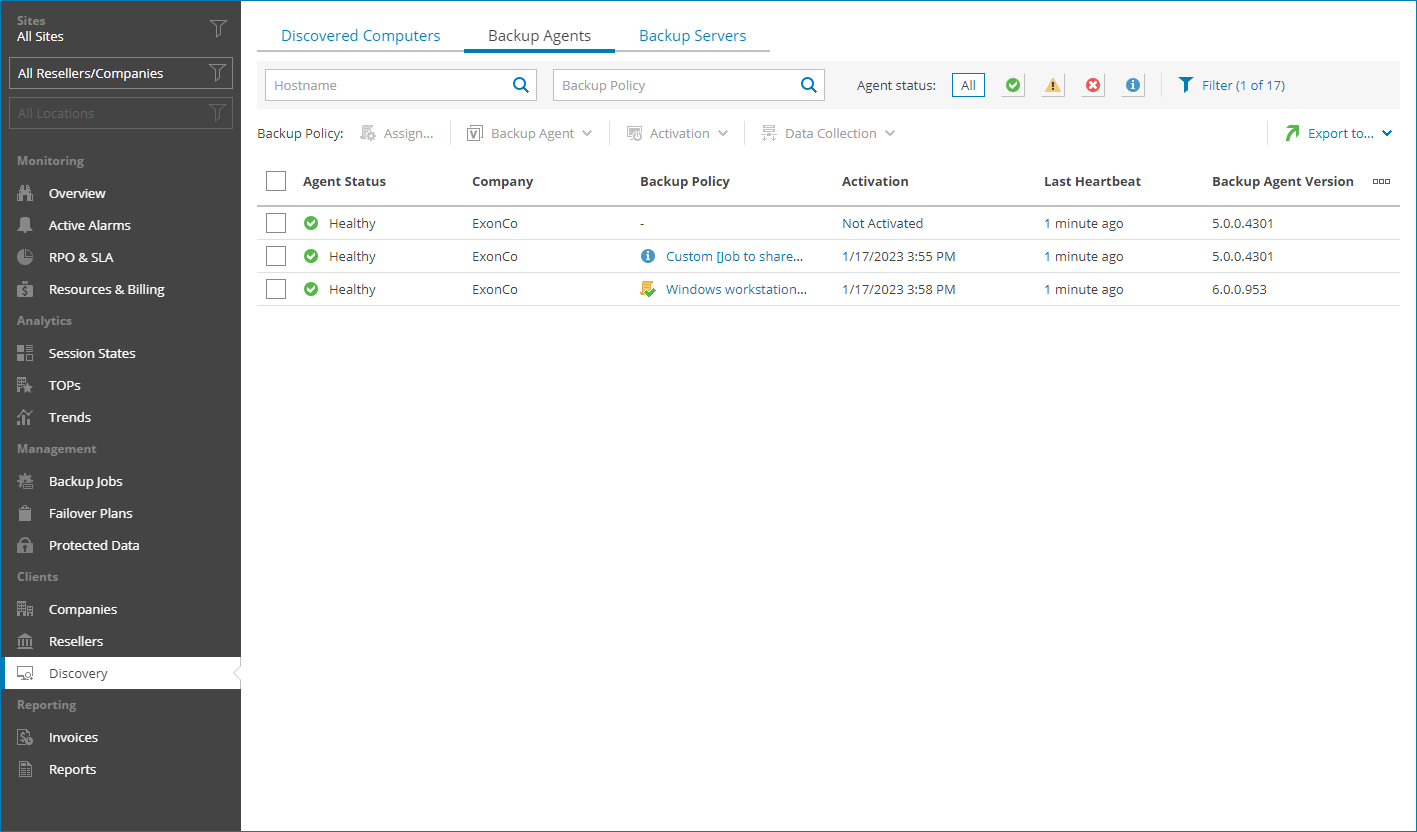1417x832 pixels.
Task: Click the '1/17/2023 3:55 PM' activation cell
Action: click(898, 256)
